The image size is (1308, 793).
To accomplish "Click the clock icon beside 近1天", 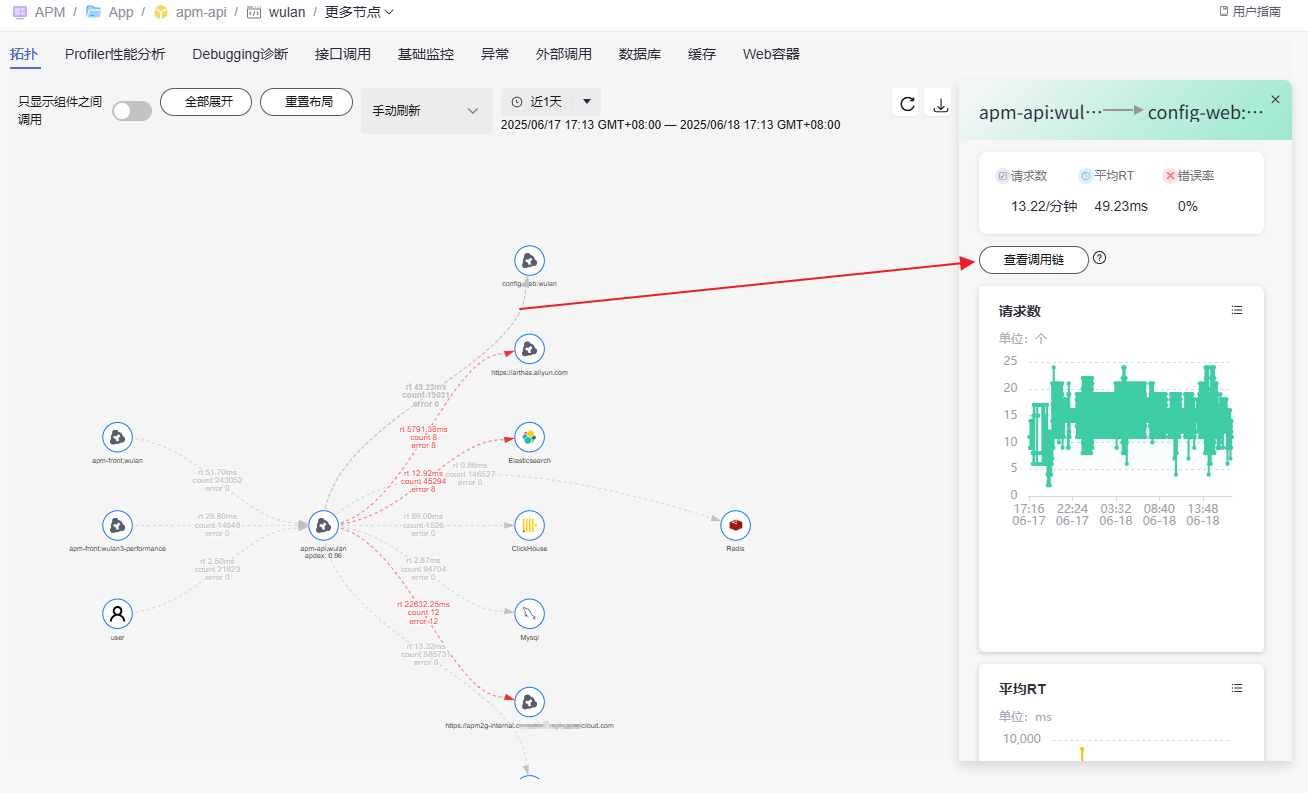I will (517, 102).
